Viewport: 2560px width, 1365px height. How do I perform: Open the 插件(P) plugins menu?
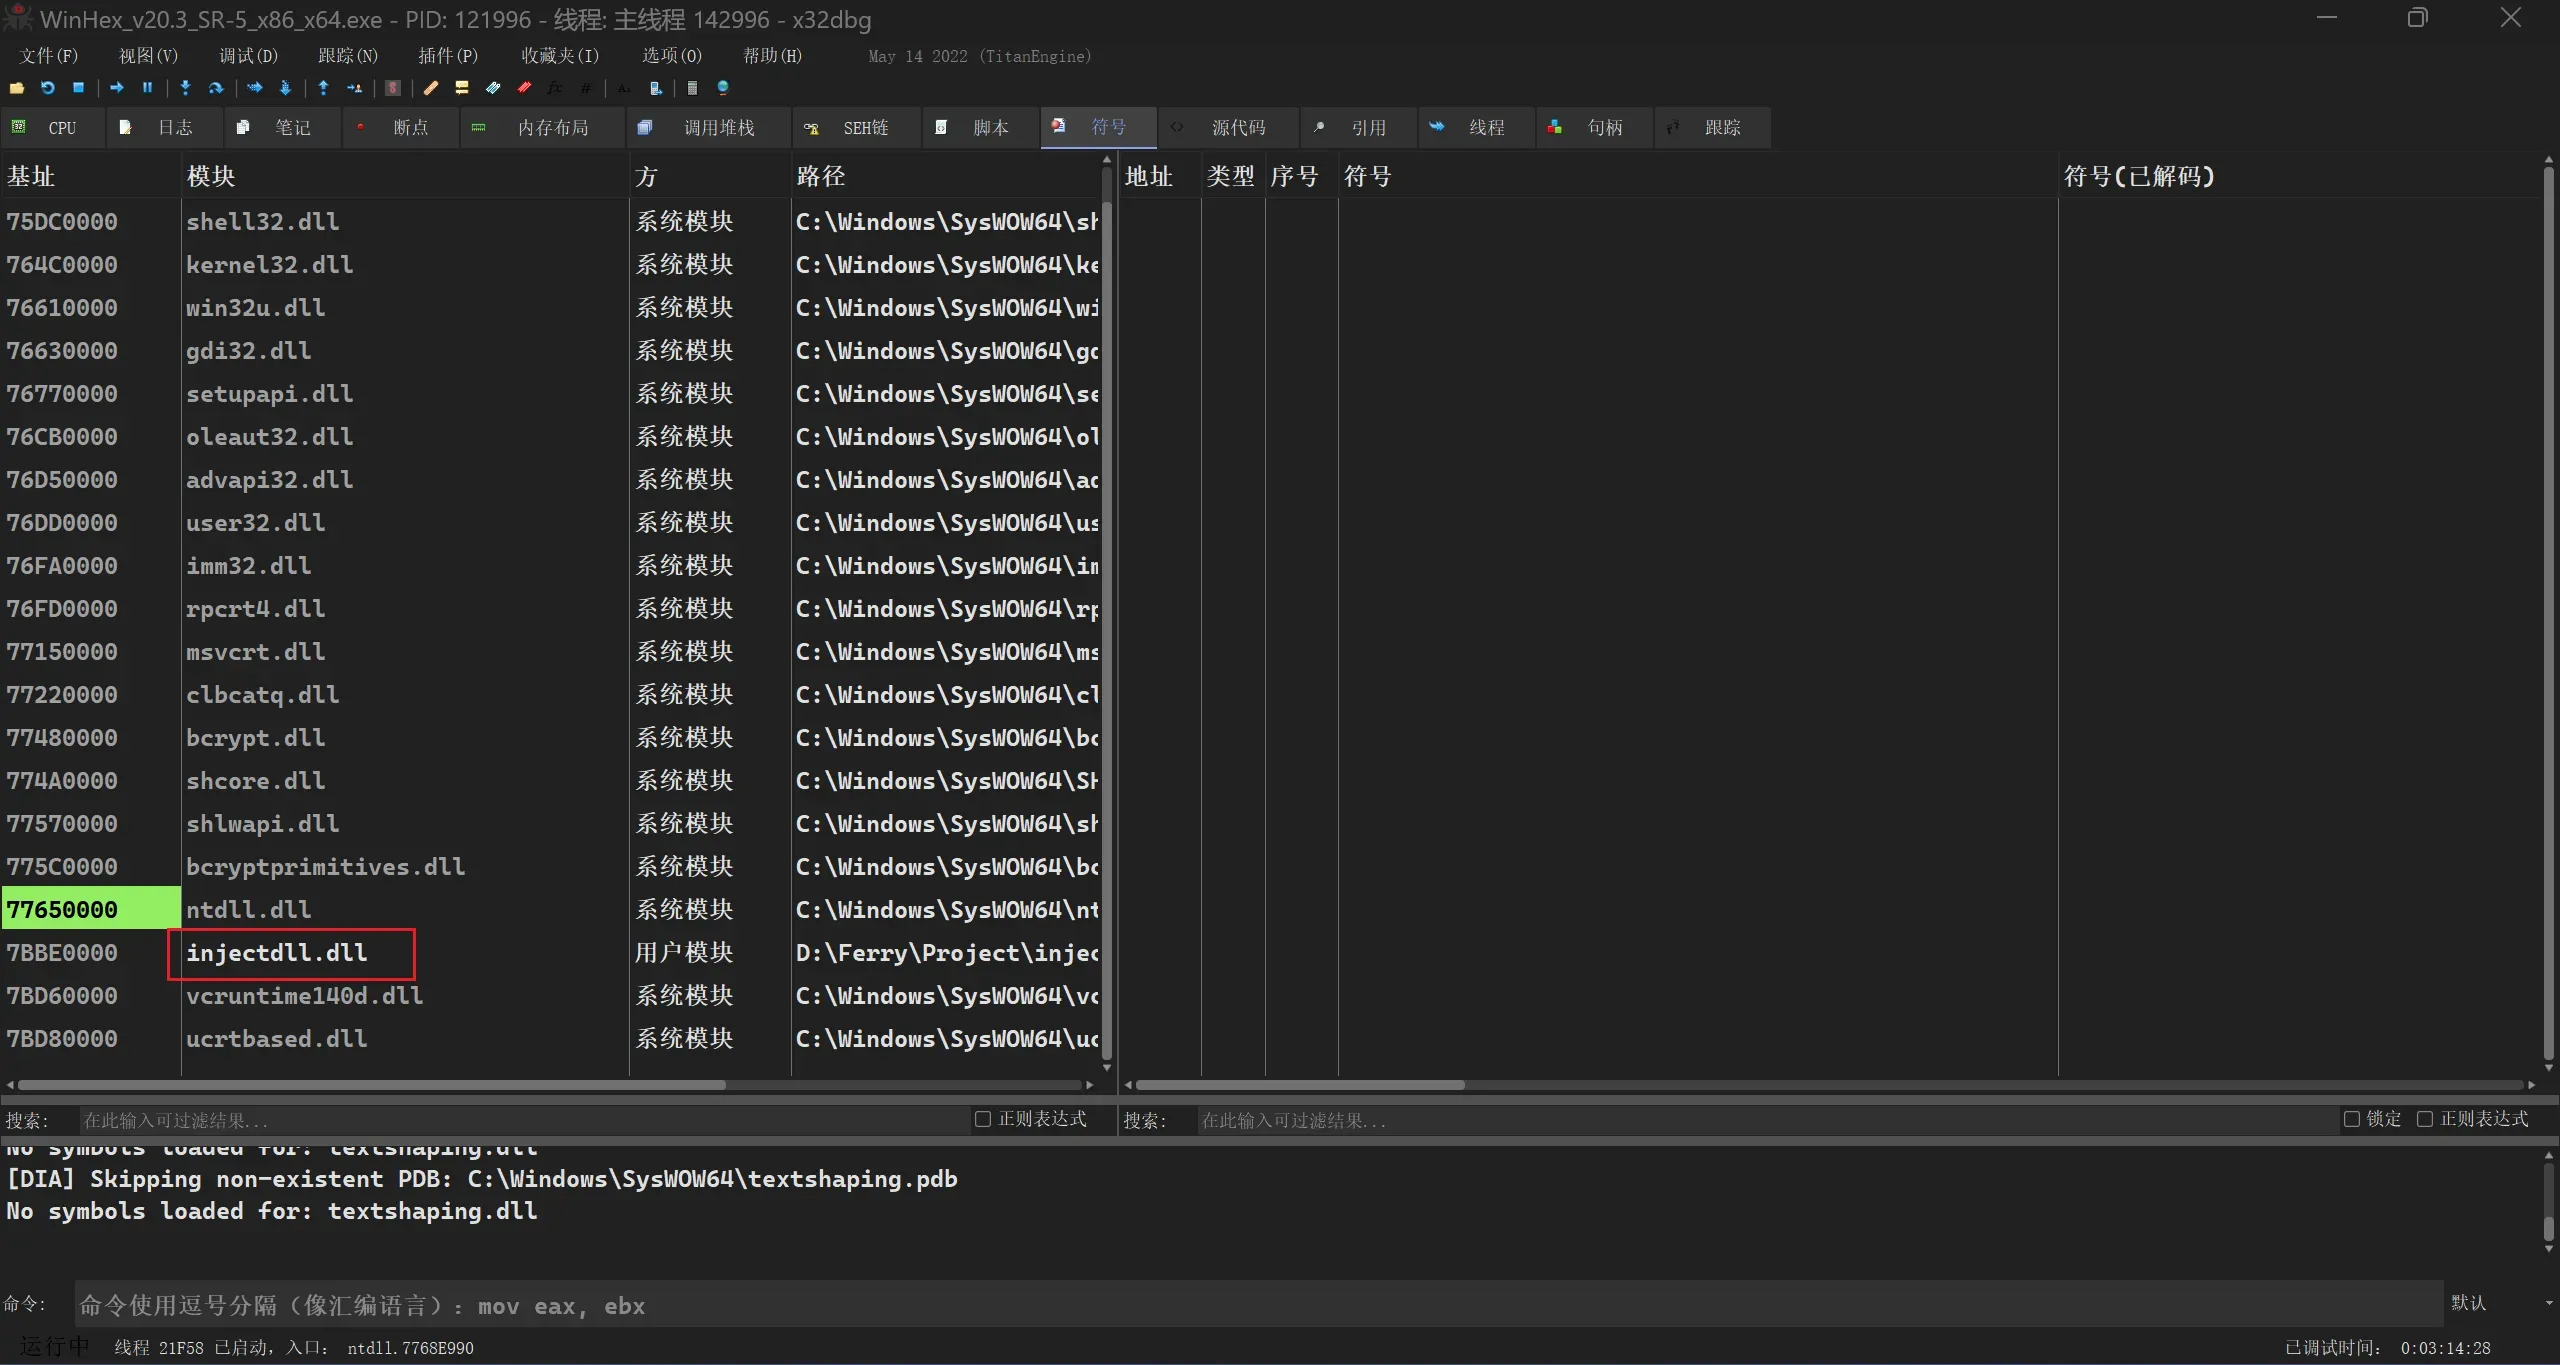tap(447, 56)
